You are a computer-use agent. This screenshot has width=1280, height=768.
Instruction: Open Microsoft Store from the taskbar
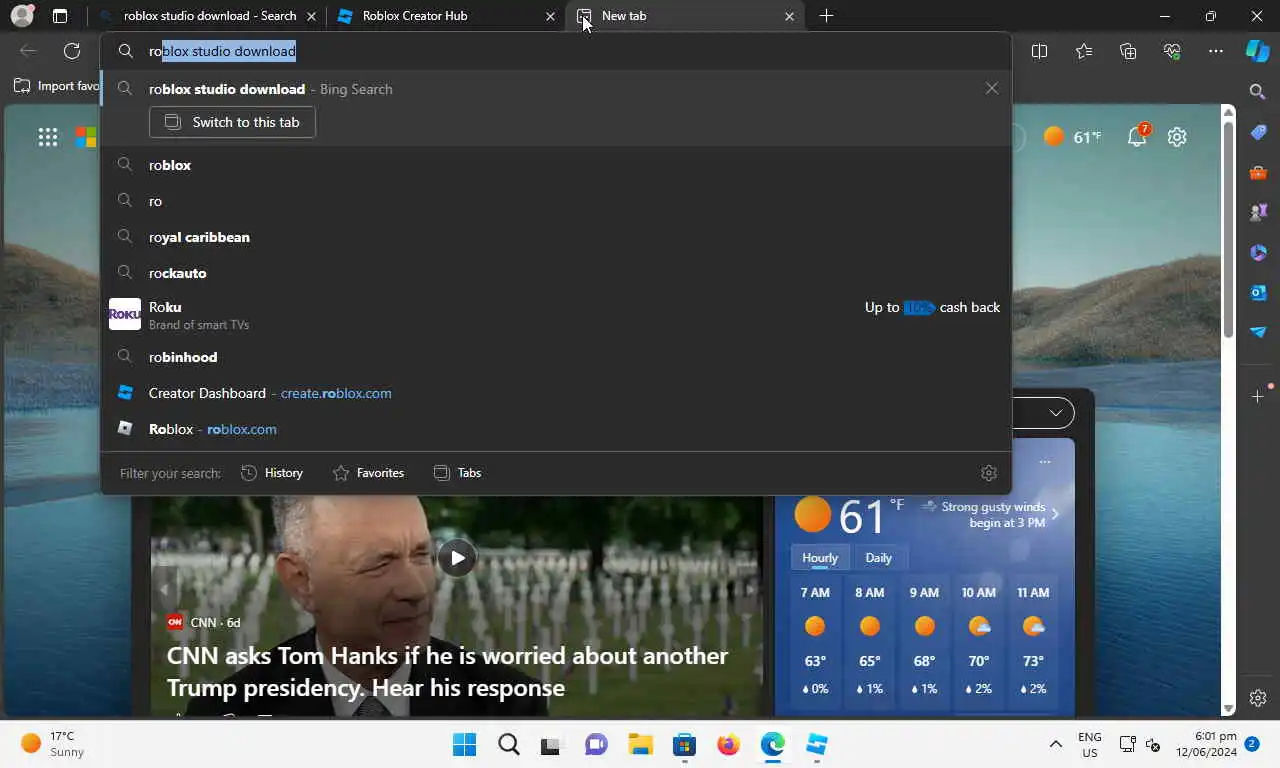tap(684, 745)
